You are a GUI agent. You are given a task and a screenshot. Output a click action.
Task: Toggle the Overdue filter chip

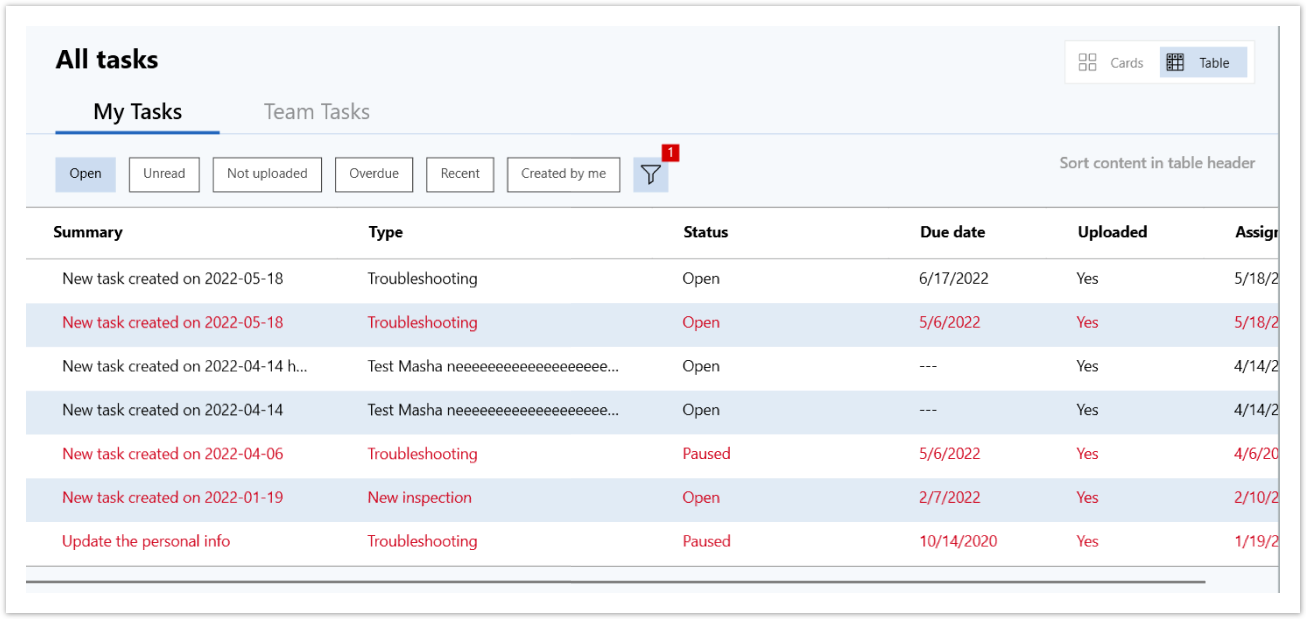(x=374, y=174)
